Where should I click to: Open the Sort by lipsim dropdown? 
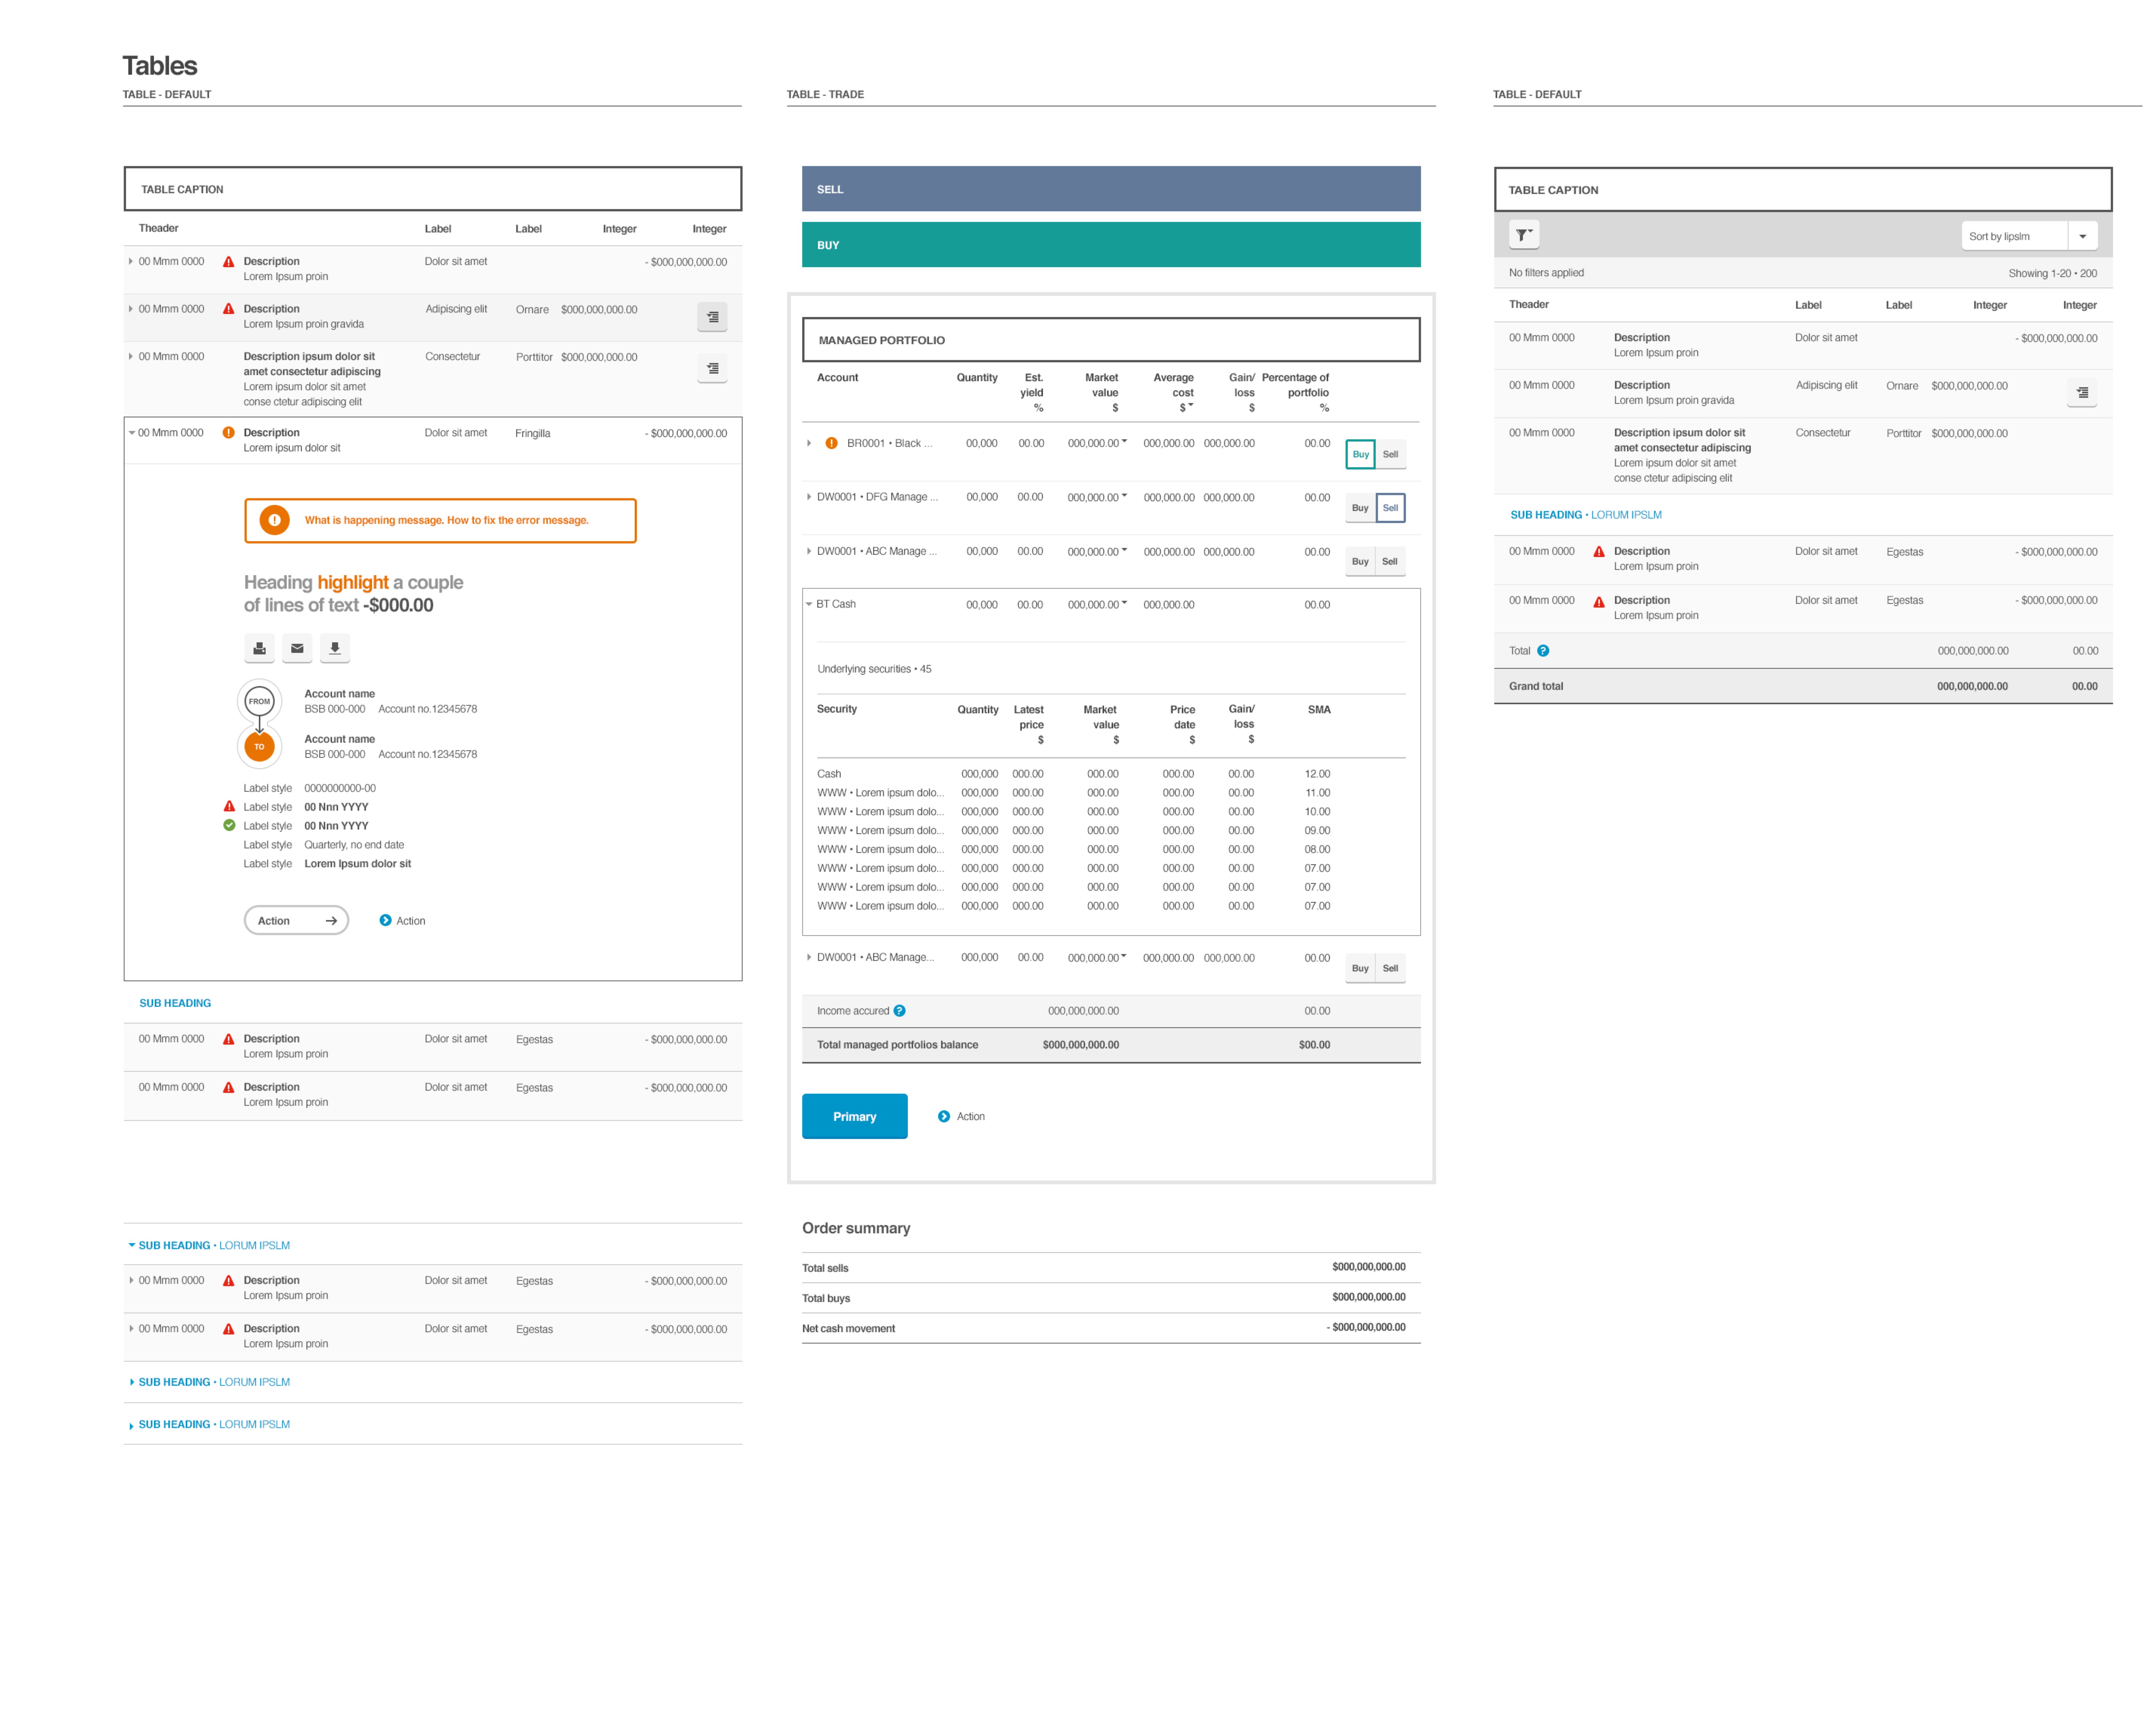[x=2029, y=236]
